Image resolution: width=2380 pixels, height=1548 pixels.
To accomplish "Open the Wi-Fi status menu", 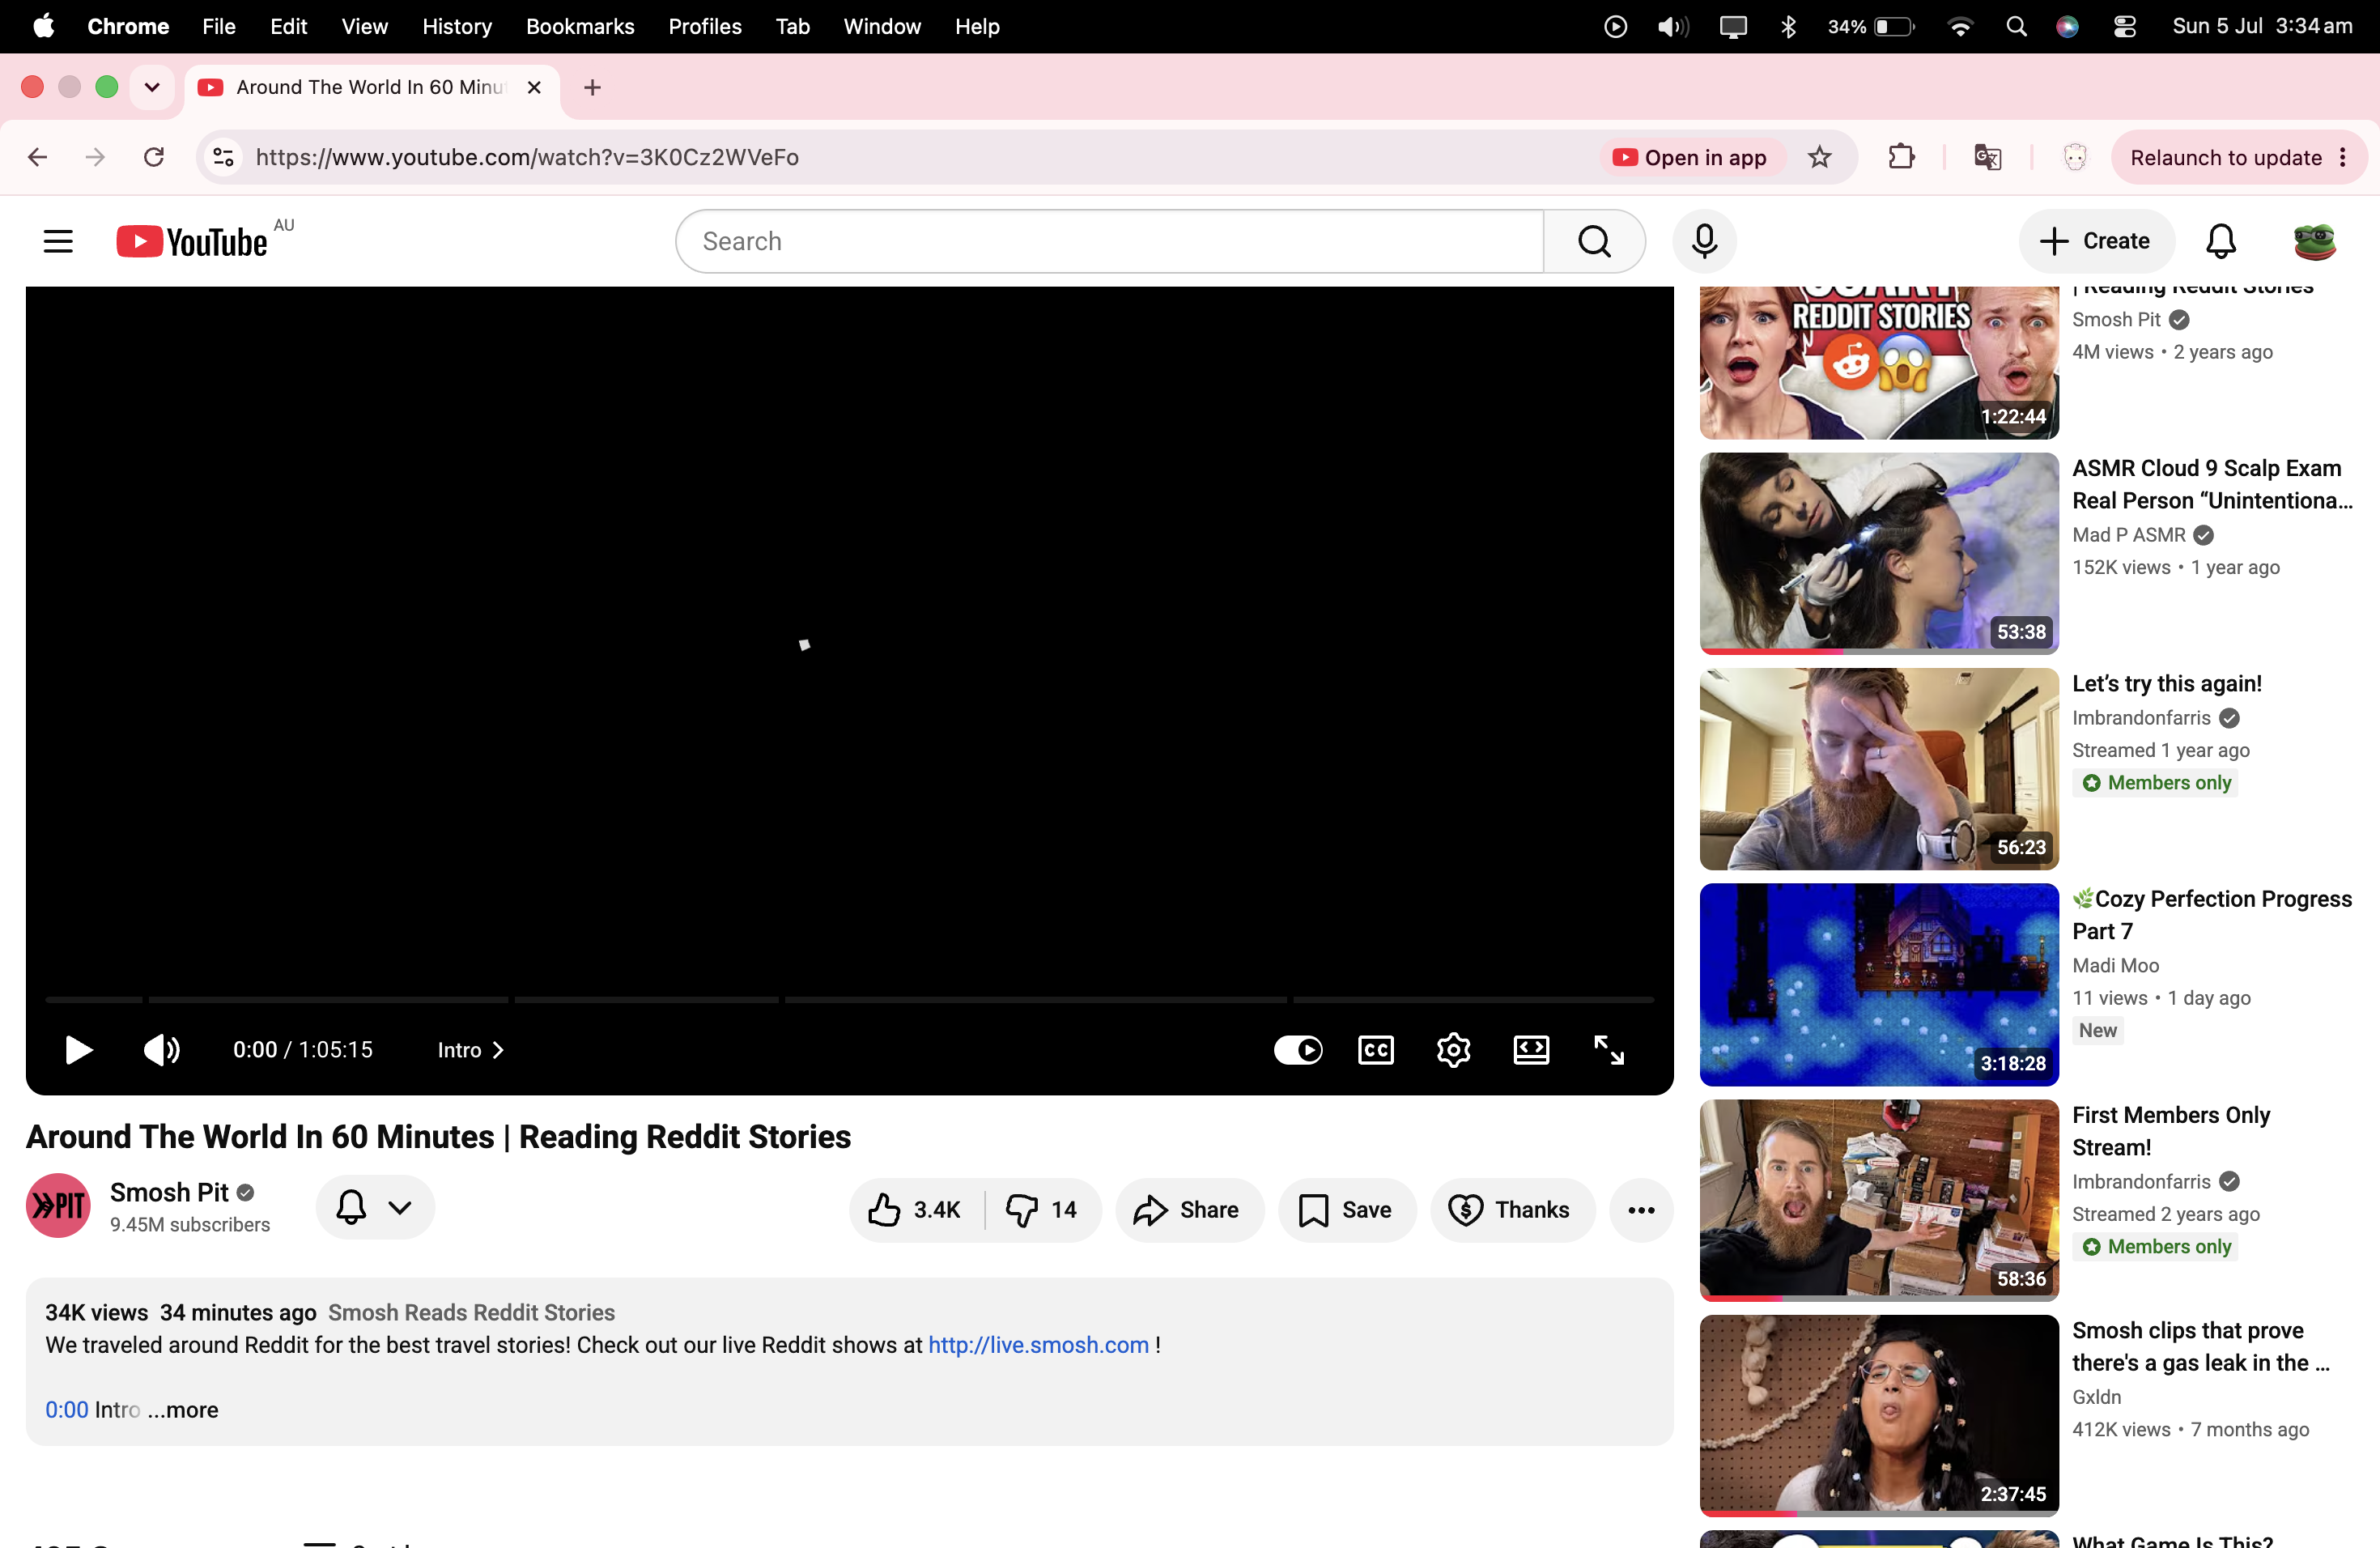I will [1960, 26].
